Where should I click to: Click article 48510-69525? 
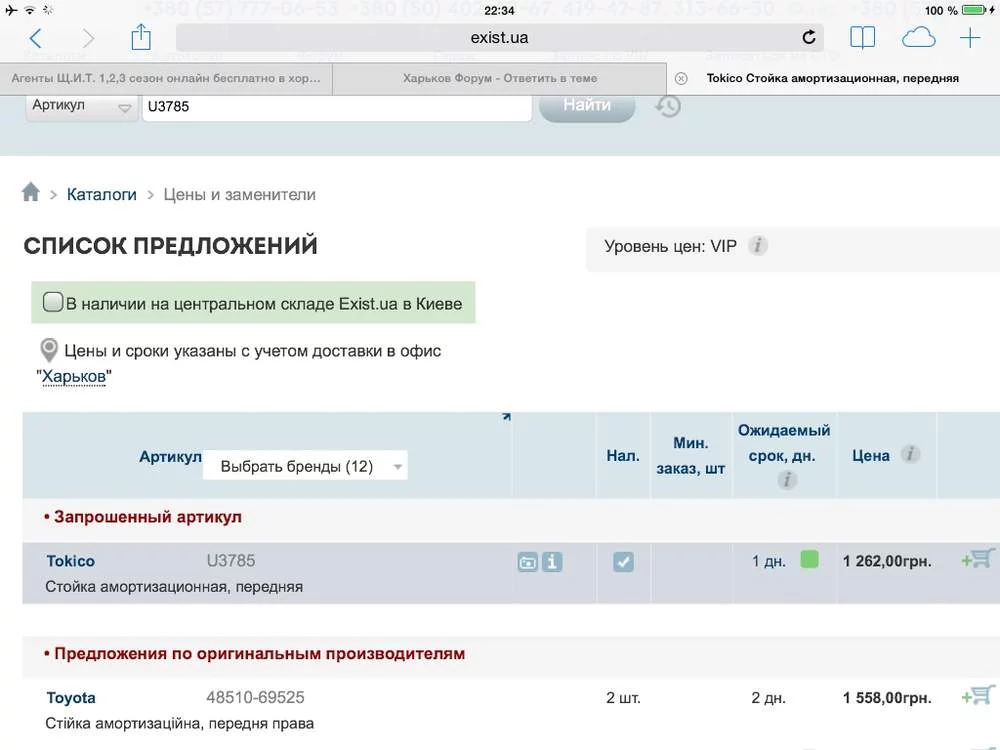click(x=255, y=698)
